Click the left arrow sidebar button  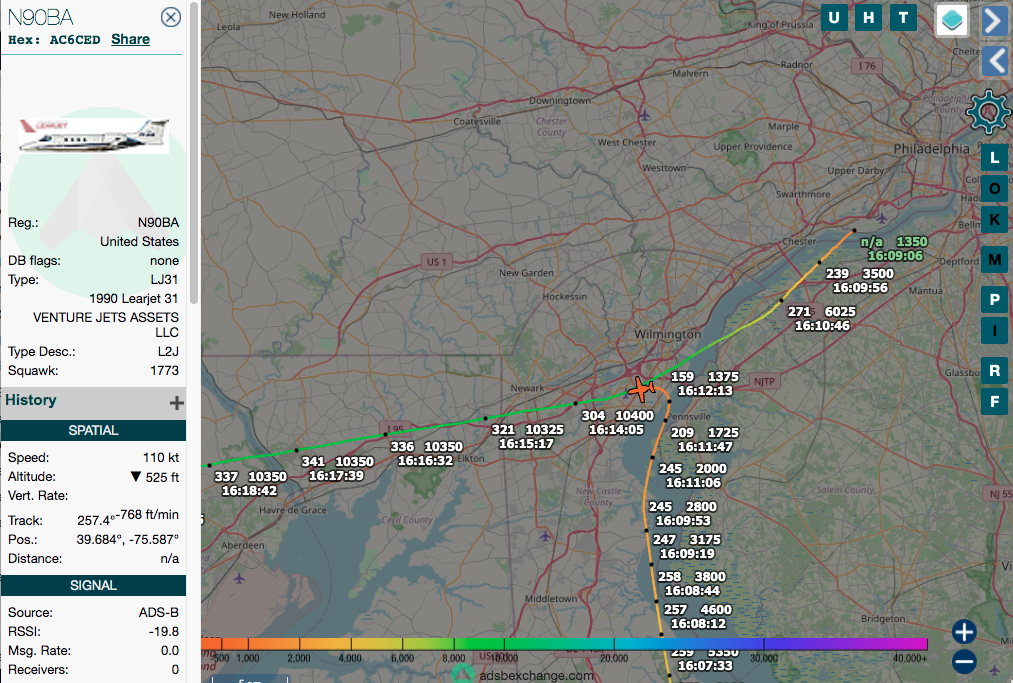995,62
